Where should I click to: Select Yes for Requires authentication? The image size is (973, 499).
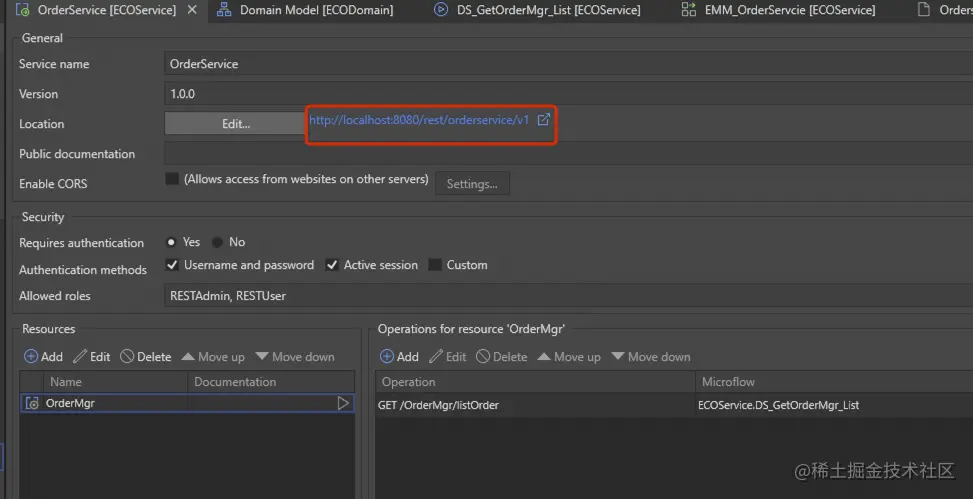(171, 242)
